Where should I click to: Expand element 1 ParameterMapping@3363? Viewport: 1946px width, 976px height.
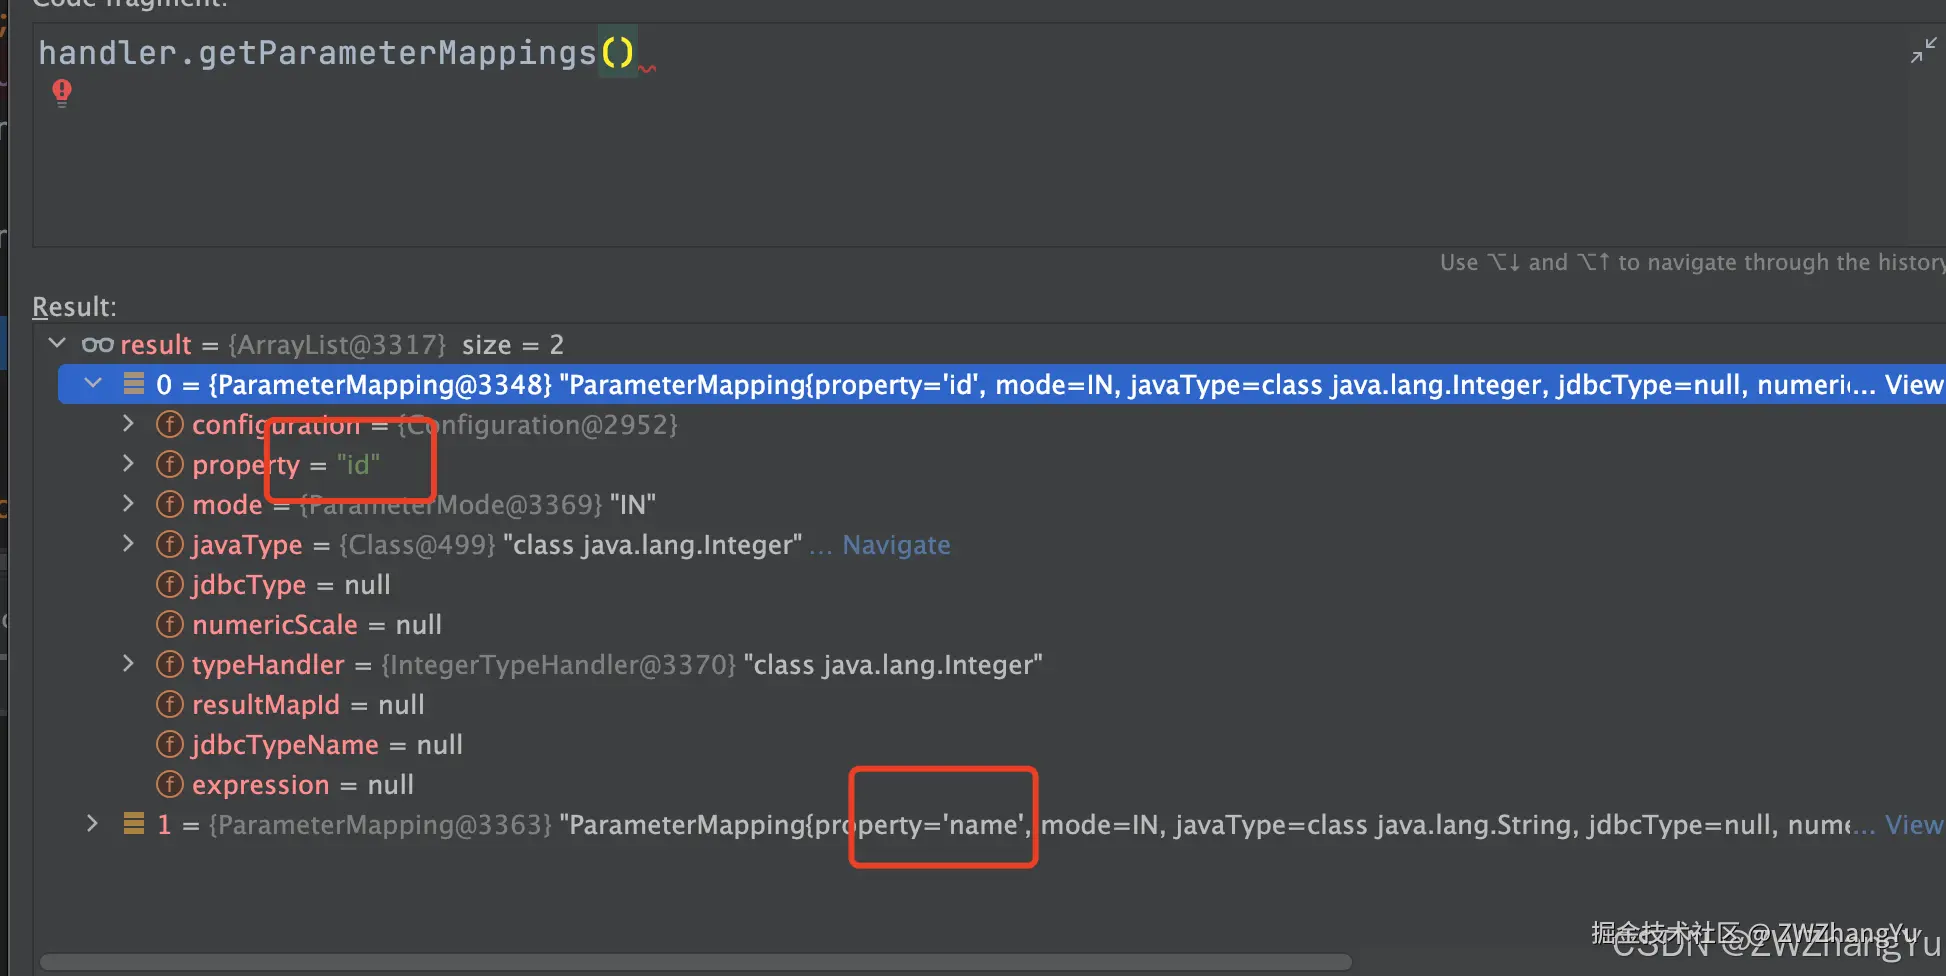point(92,824)
